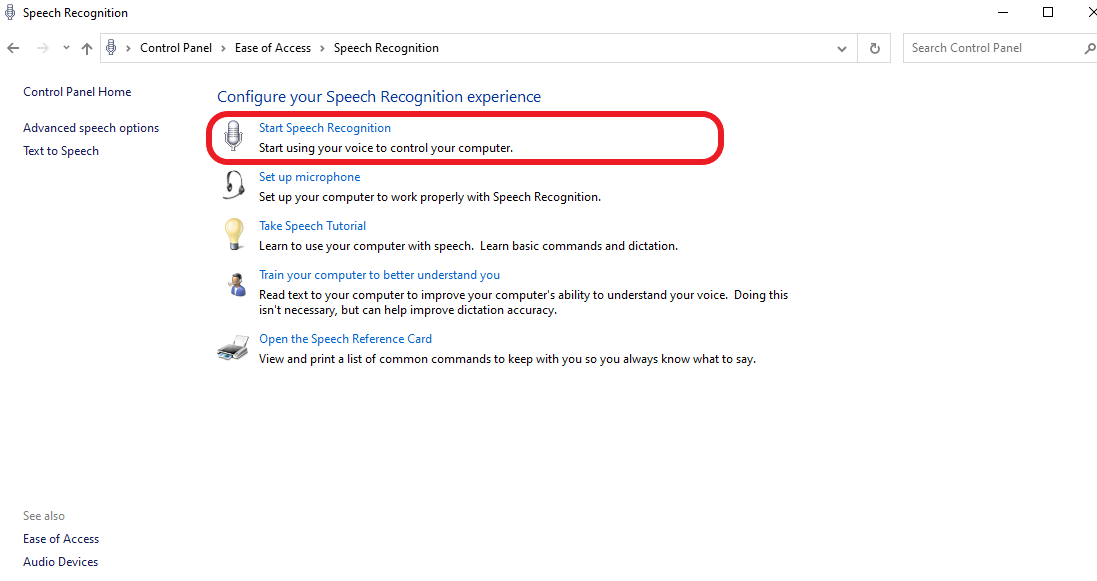Open Train your computer to better understand you
The height and width of the screenshot is (581, 1097).
379,275
